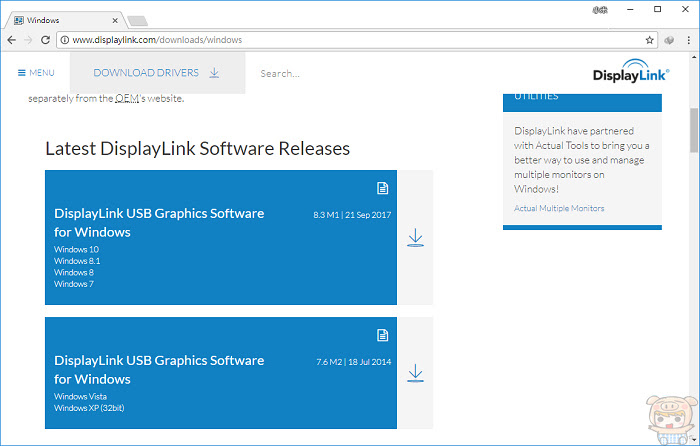Image resolution: width=700 pixels, height=446 pixels.
Task: Click the 'Windows XP (32bit)' text
Action: click(x=89, y=408)
